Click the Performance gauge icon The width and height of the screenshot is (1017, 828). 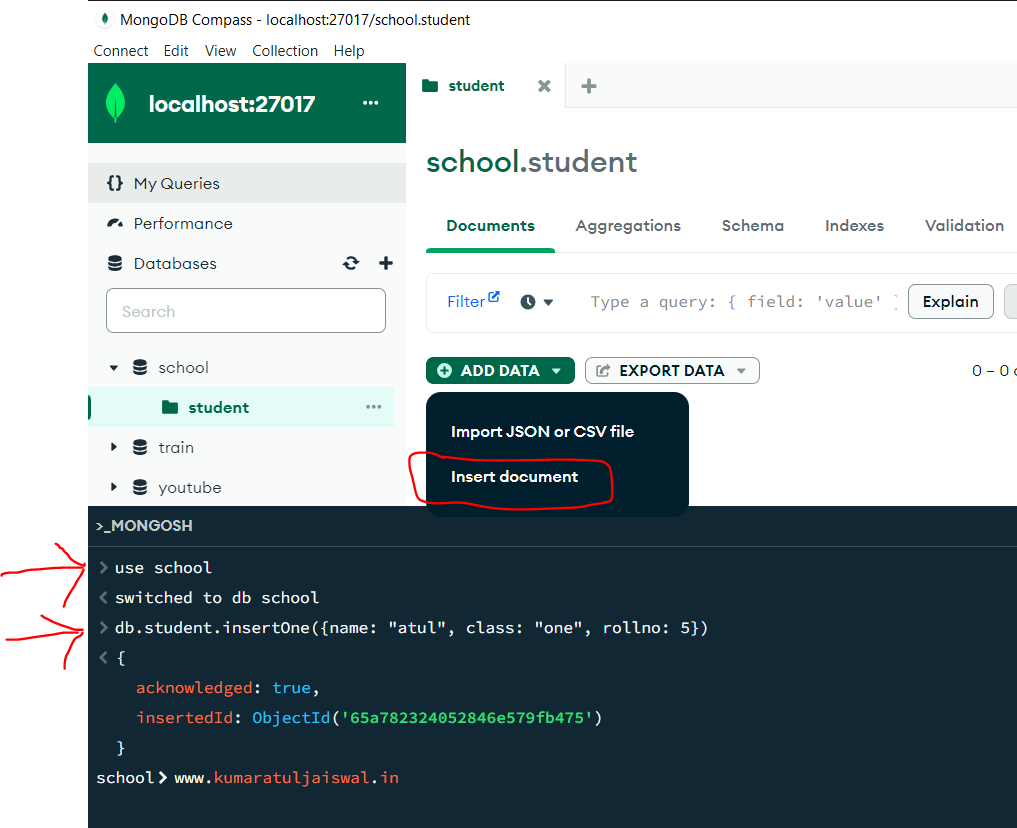[115, 224]
